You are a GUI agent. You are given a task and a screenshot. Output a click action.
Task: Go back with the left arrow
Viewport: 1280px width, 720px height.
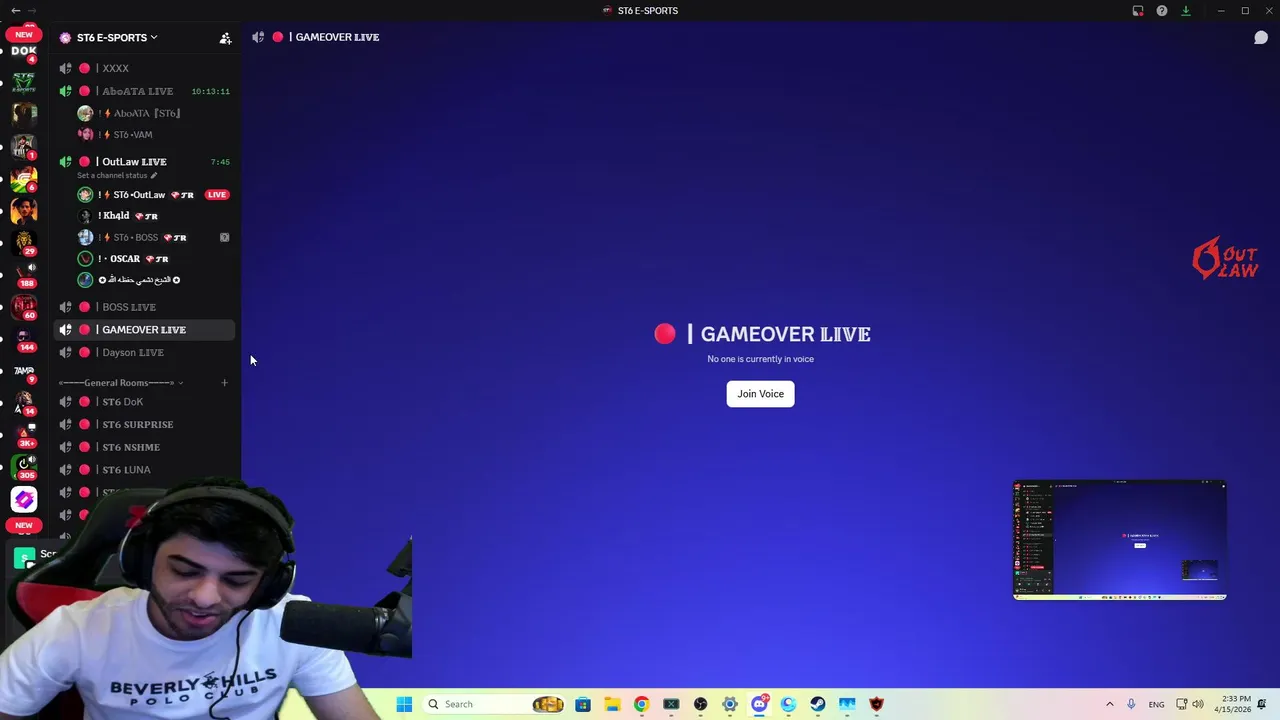15,11
